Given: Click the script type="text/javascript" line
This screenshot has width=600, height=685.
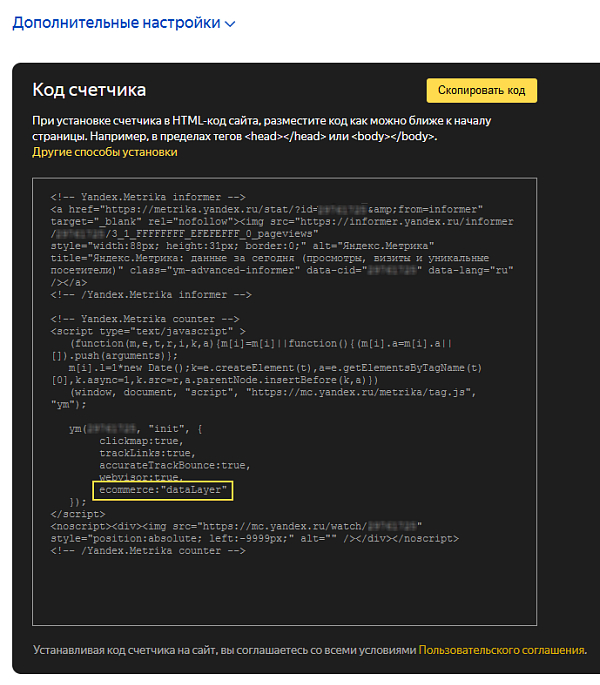Looking at the screenshot, I should click(x=148, y=331).
